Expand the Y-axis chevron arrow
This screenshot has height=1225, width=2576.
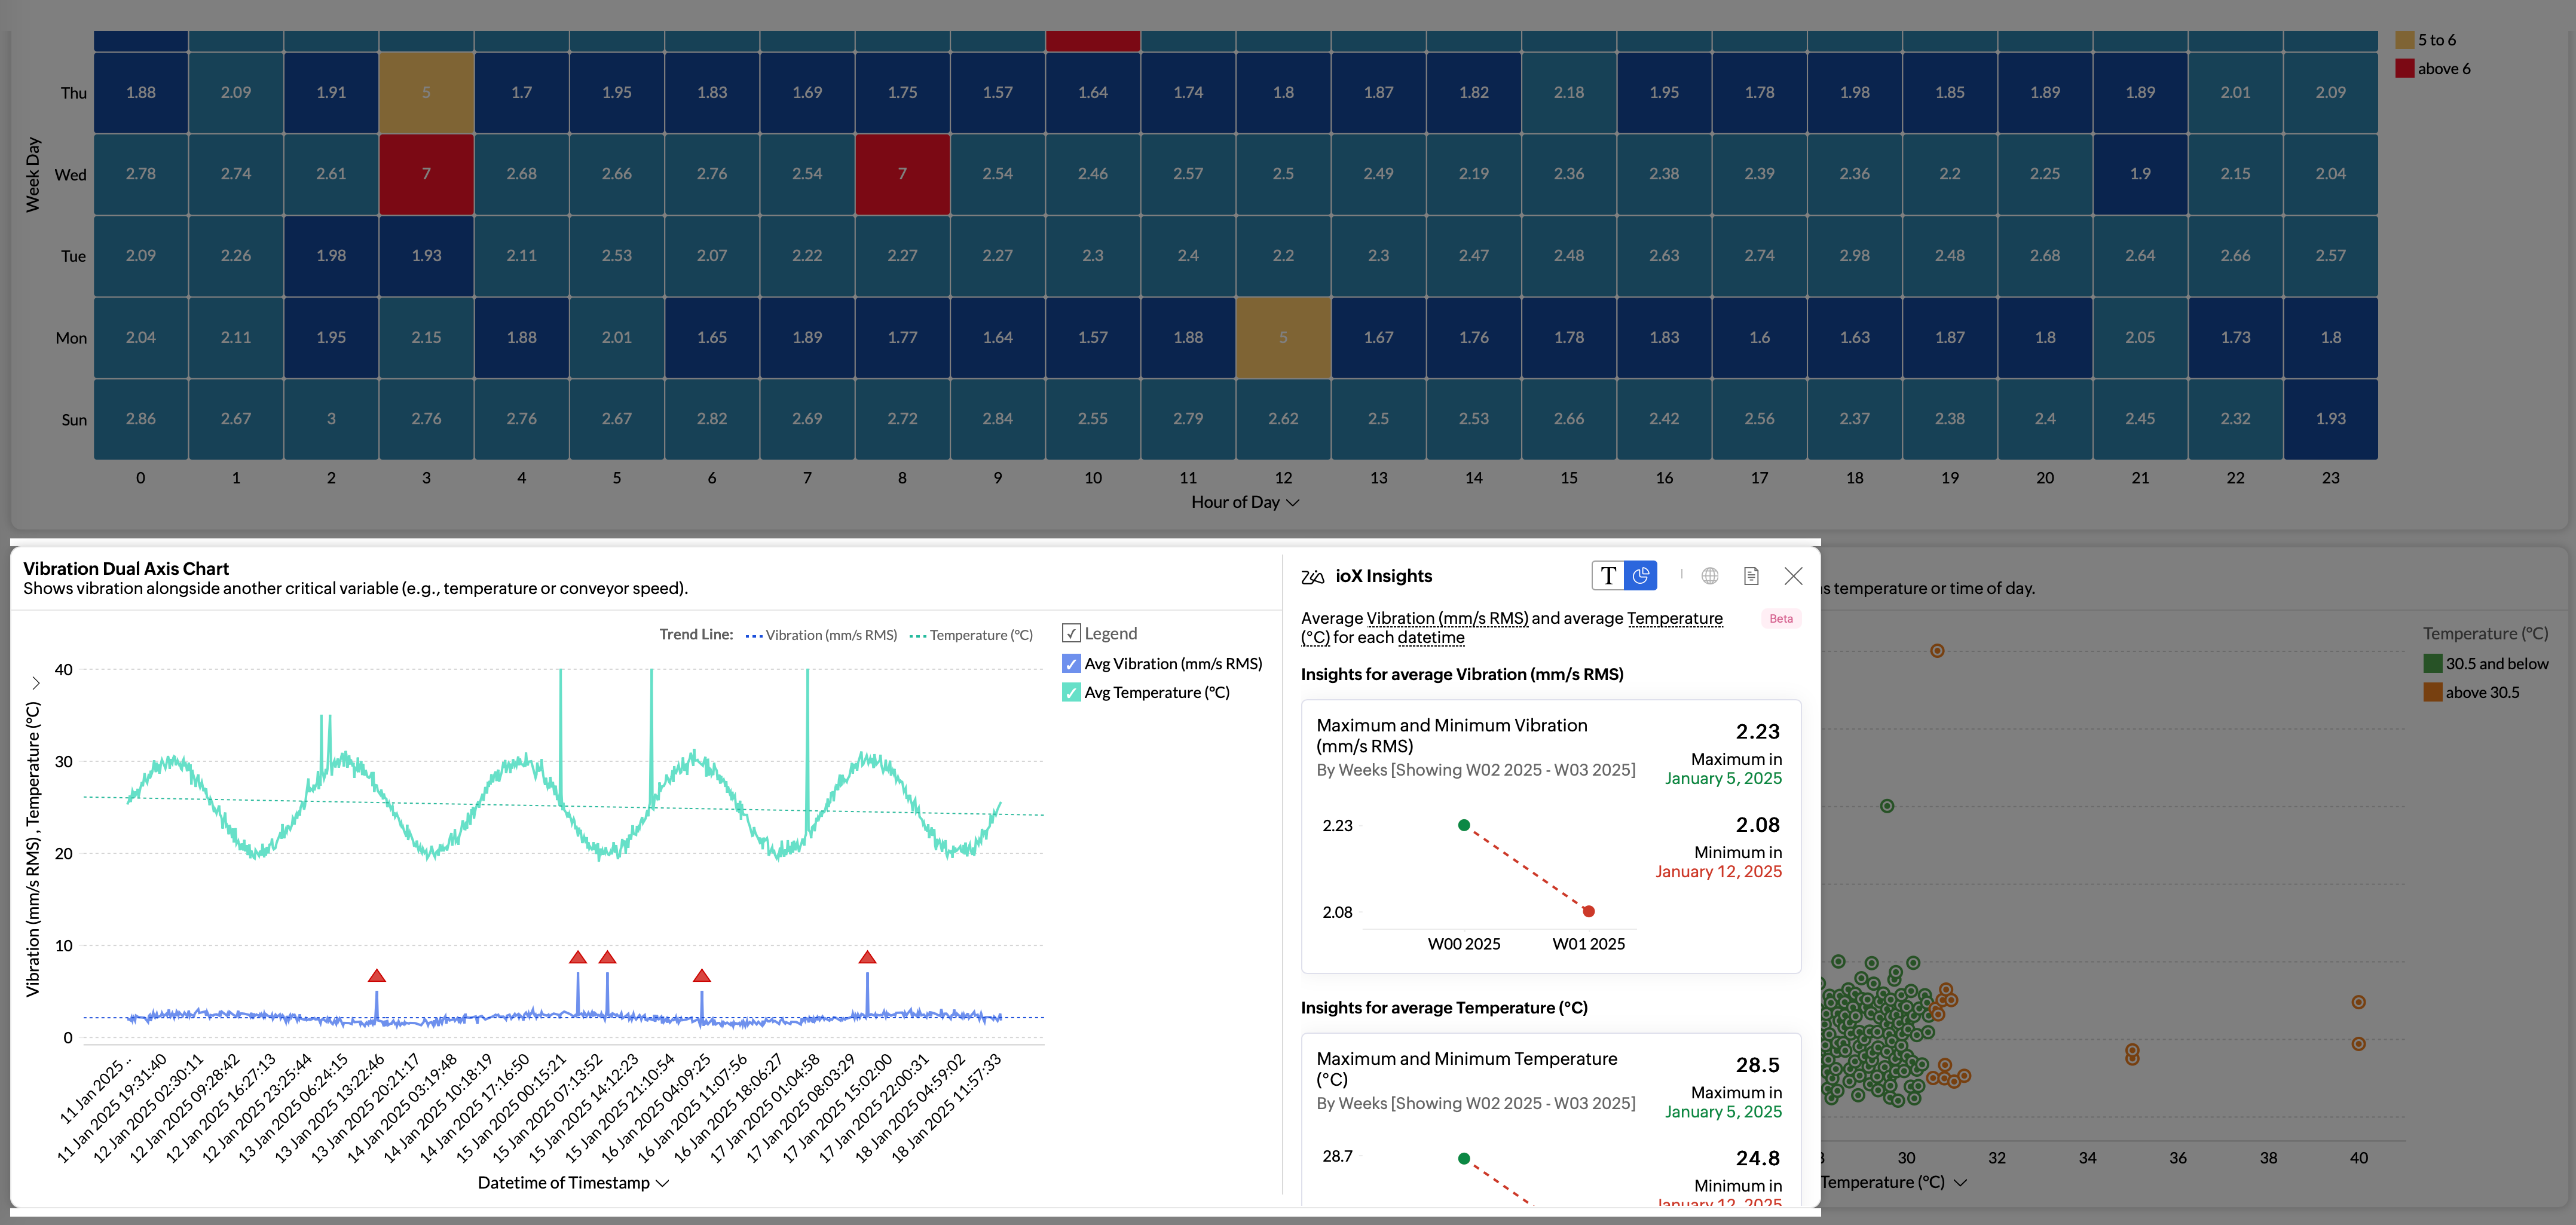pos(36,683)
